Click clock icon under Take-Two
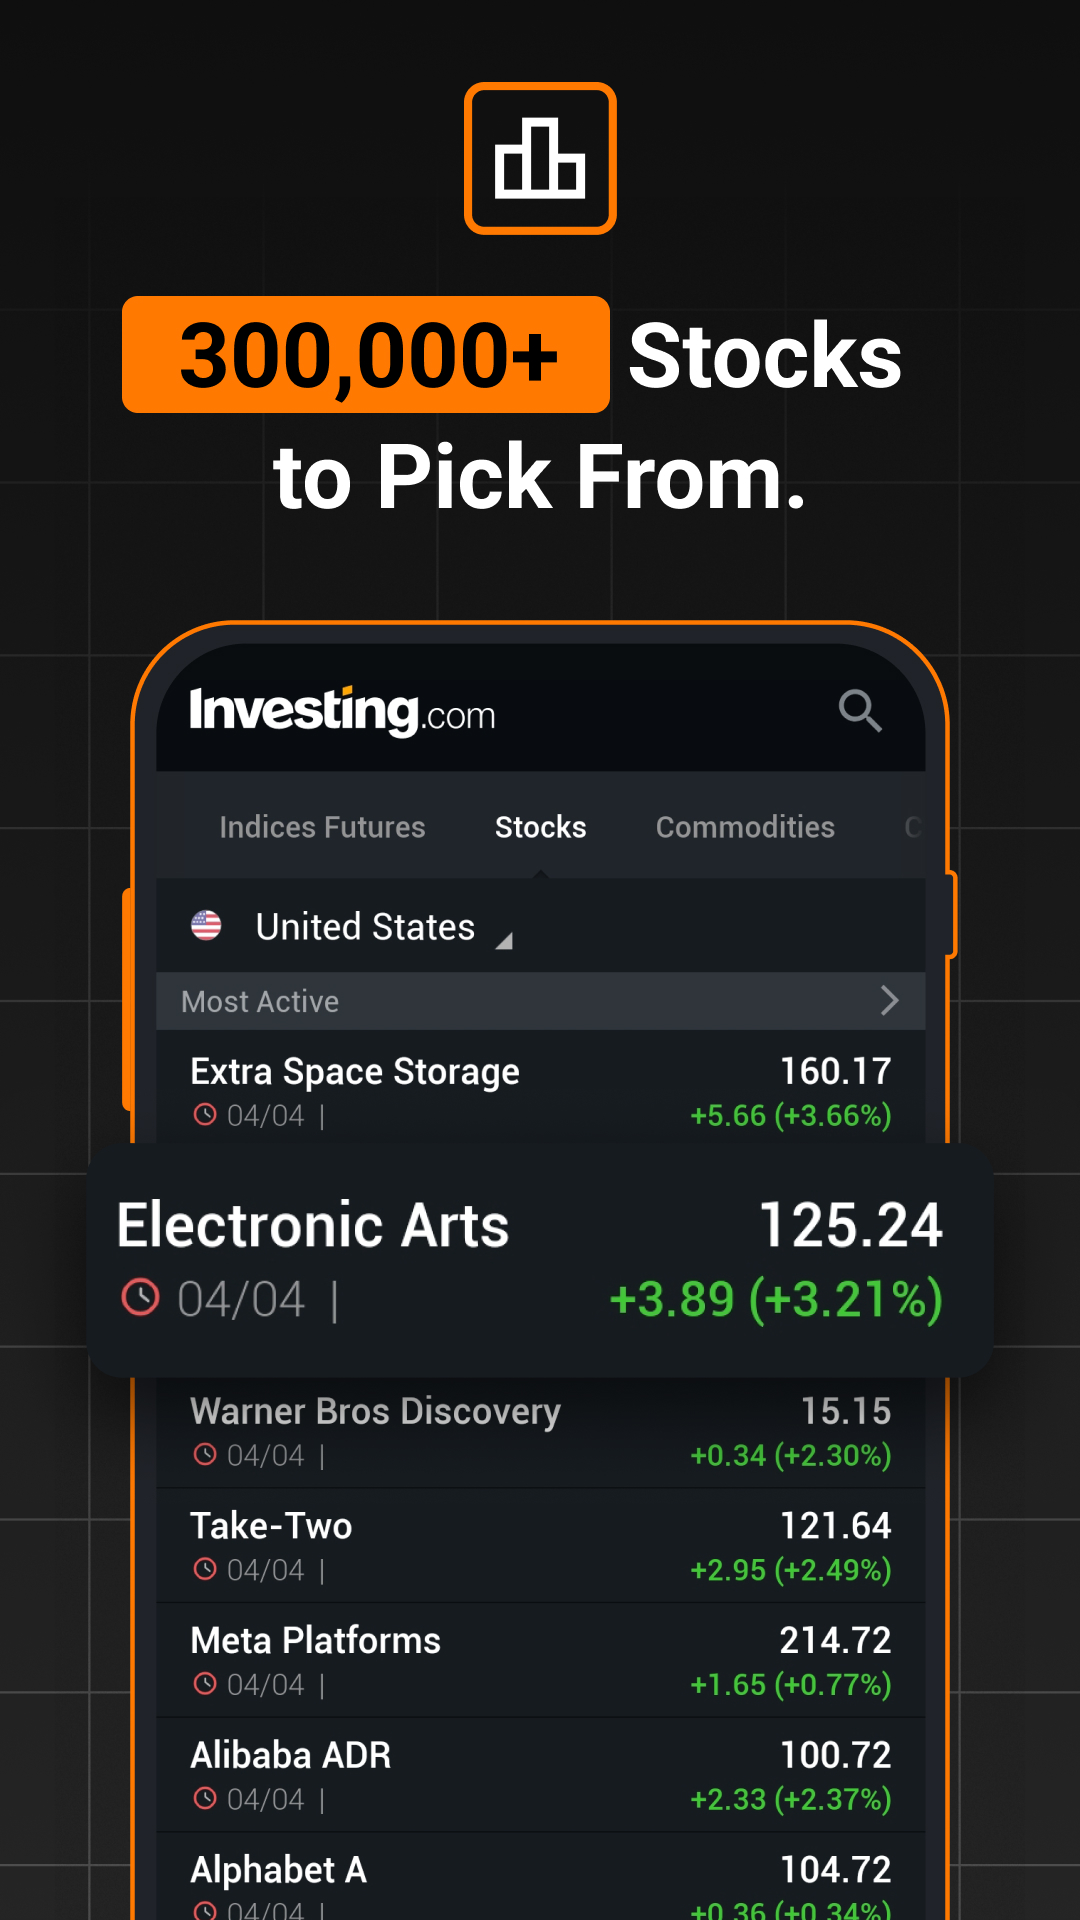This screenshot has width=1080, height=1920. point(205,1569)
